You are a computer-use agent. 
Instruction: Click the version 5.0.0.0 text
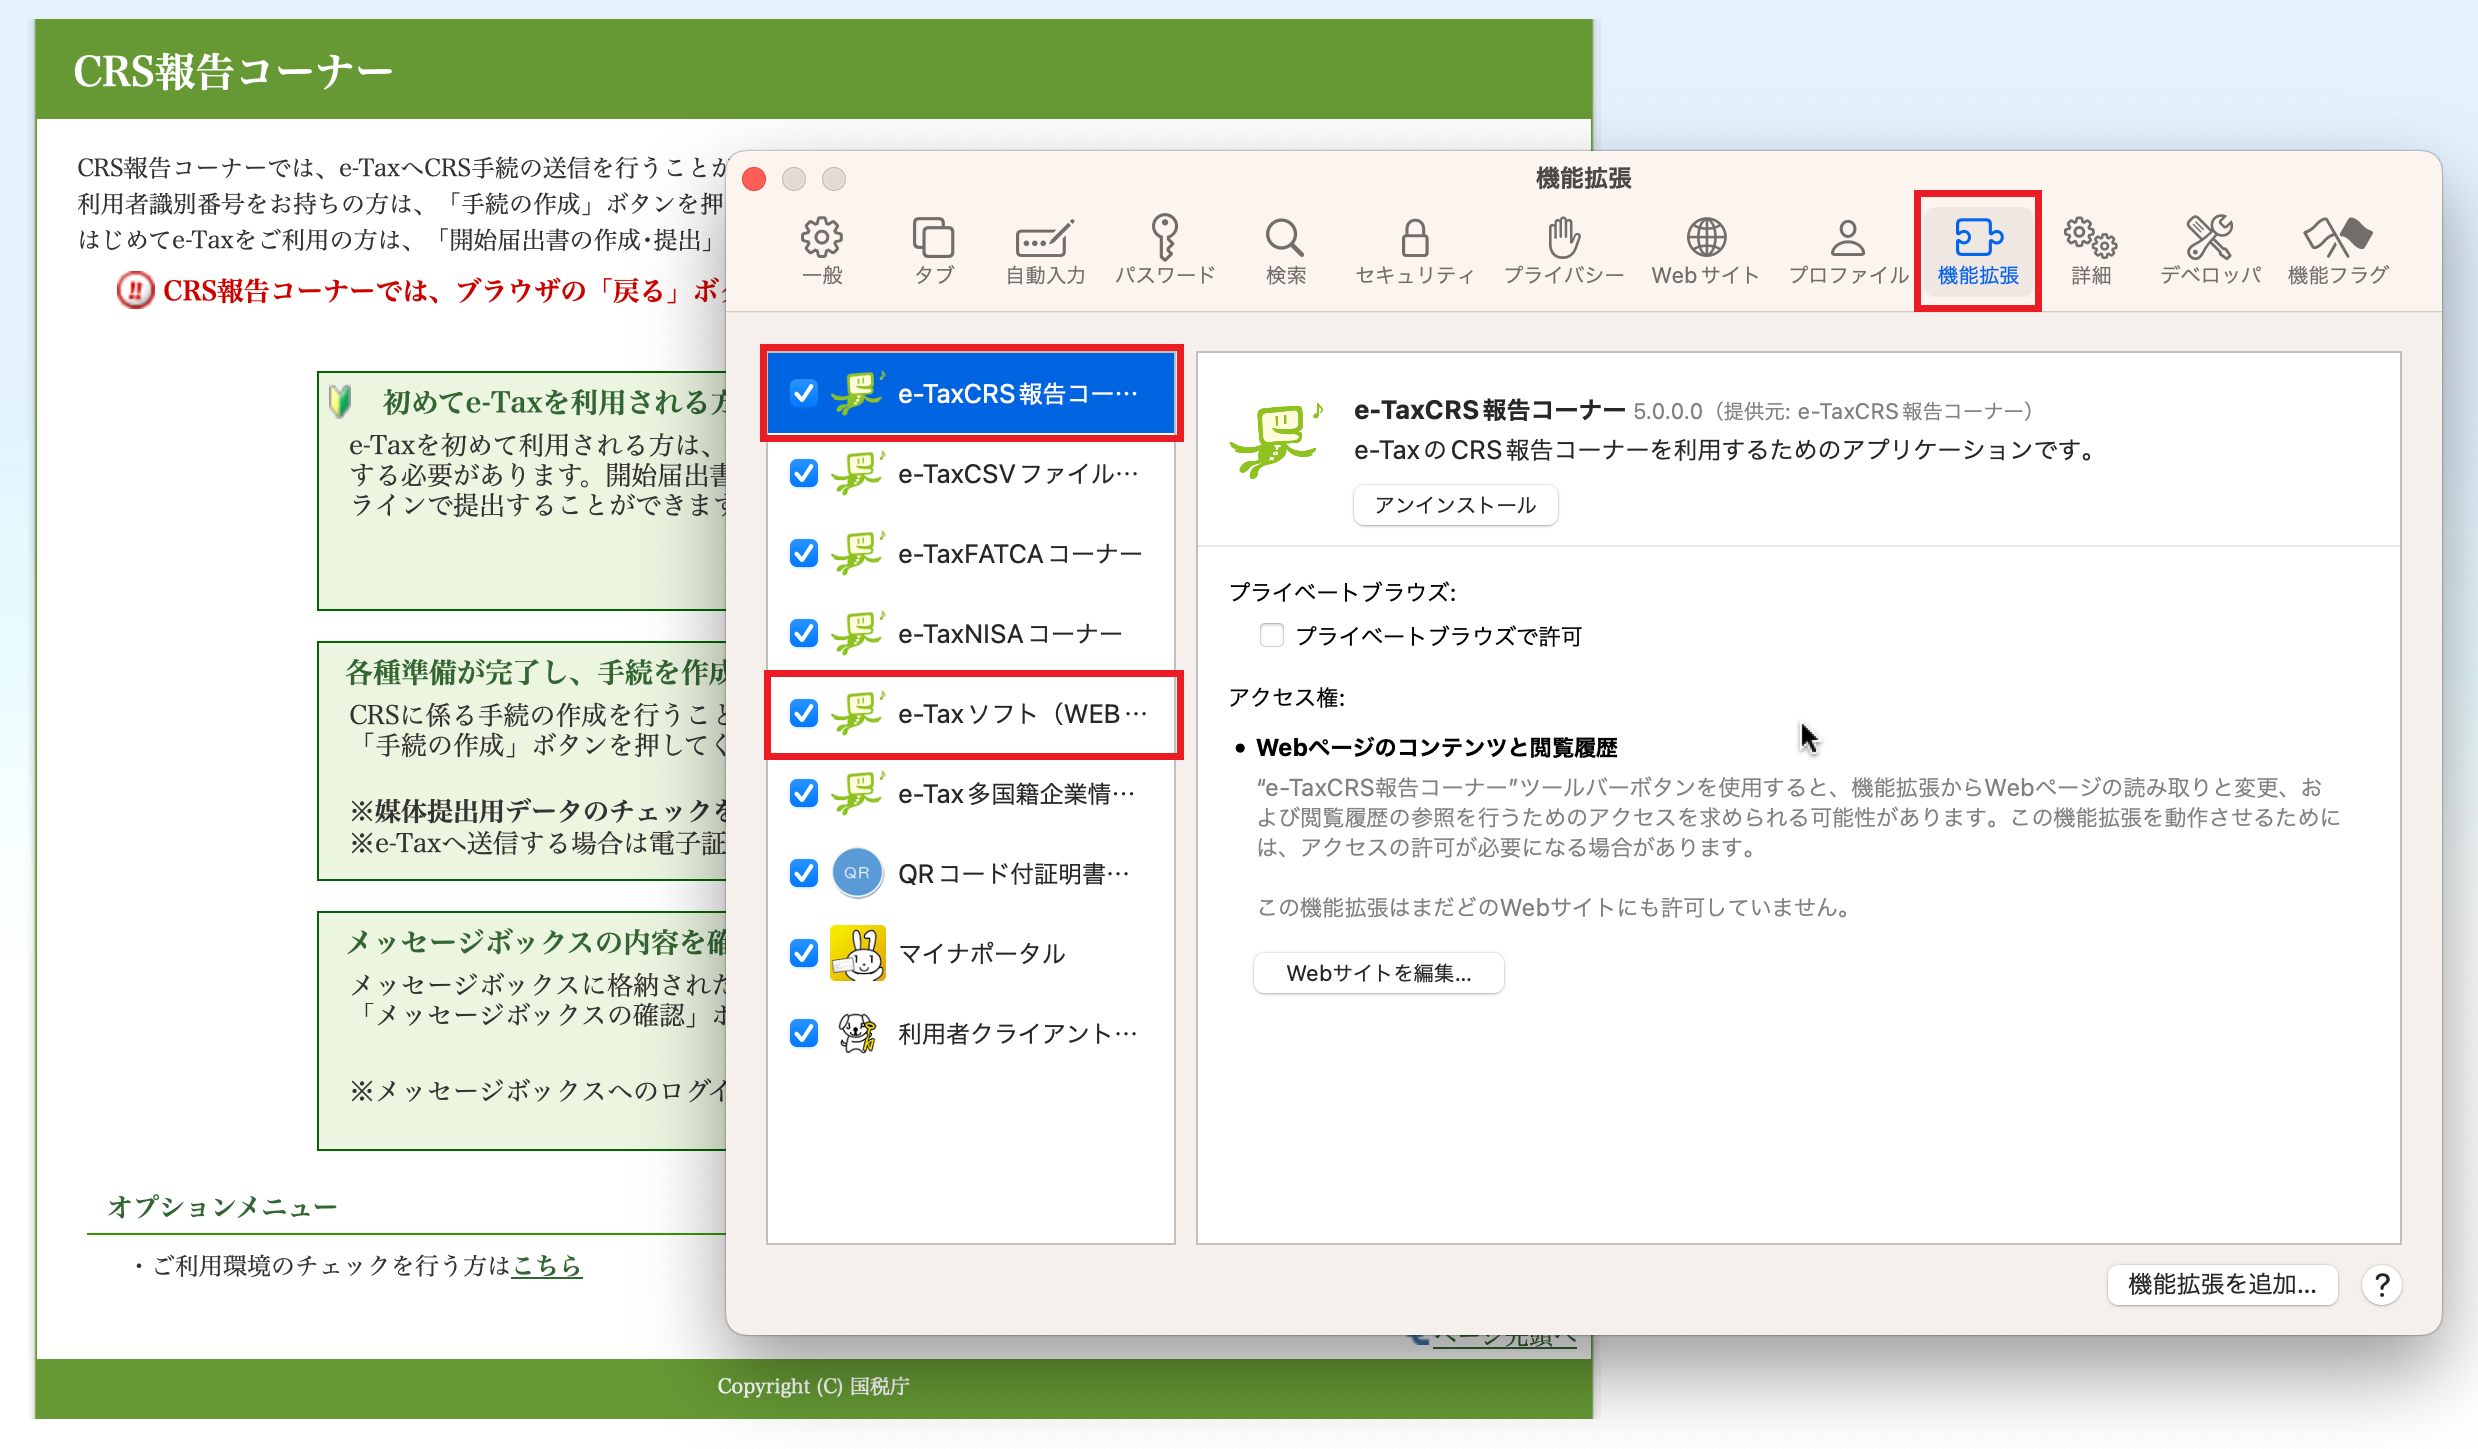1668,411
